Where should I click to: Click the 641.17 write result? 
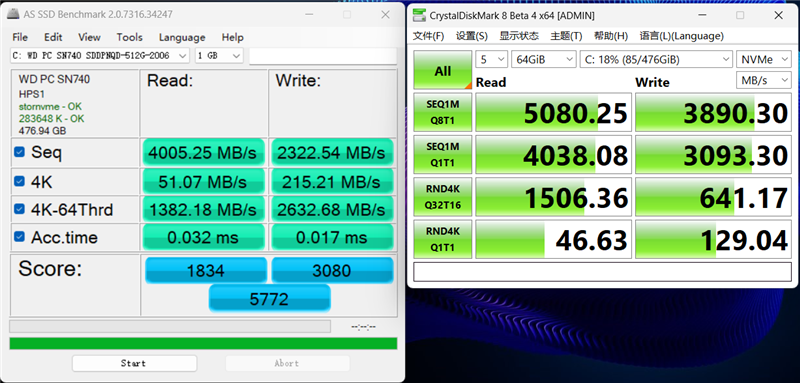tap(713, 197)
